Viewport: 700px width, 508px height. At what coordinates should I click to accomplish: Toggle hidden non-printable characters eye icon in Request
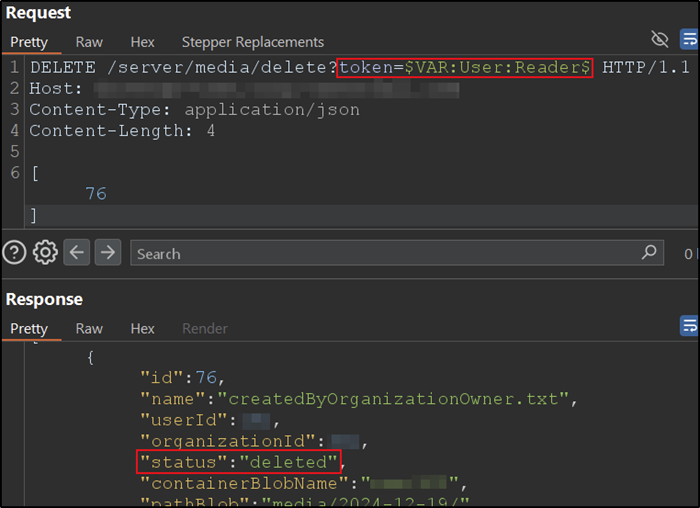[659, 40]
